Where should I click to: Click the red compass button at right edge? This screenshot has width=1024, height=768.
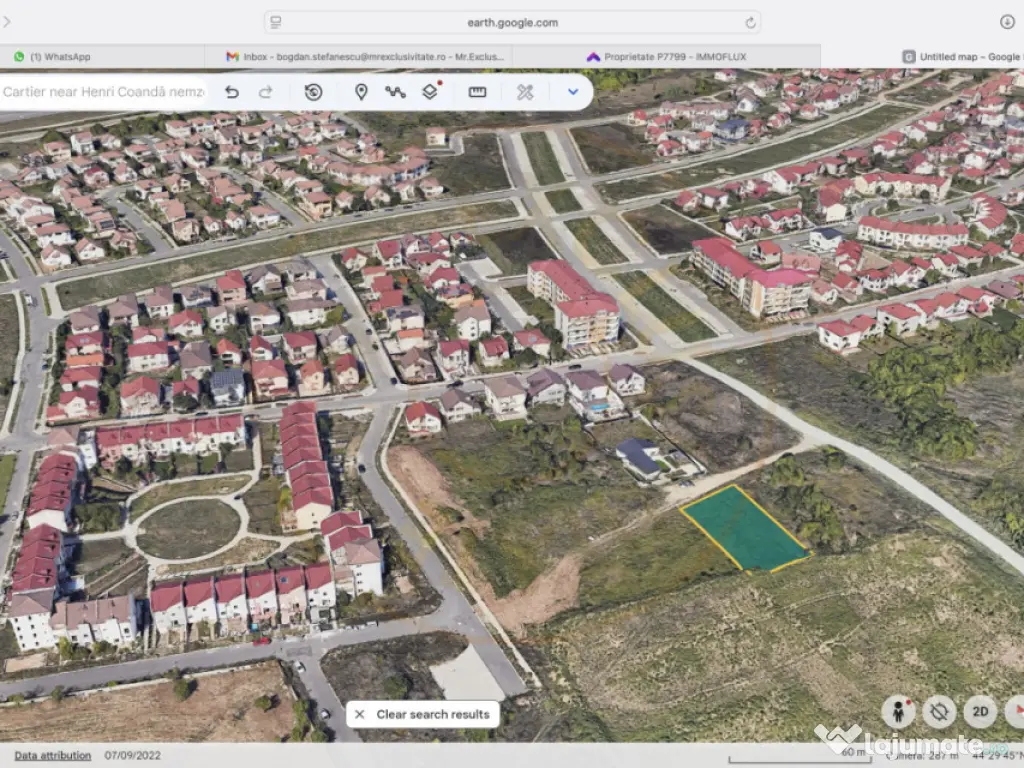[x=1015, y=711]
